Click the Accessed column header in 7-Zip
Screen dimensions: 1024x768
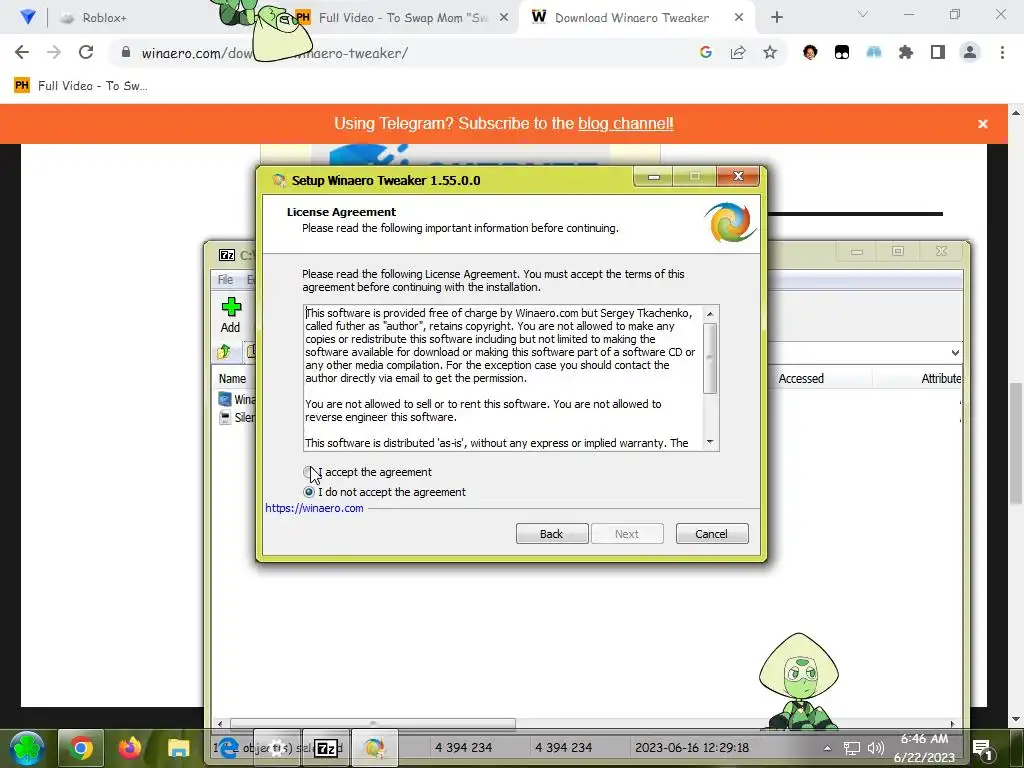coord(801,379)
